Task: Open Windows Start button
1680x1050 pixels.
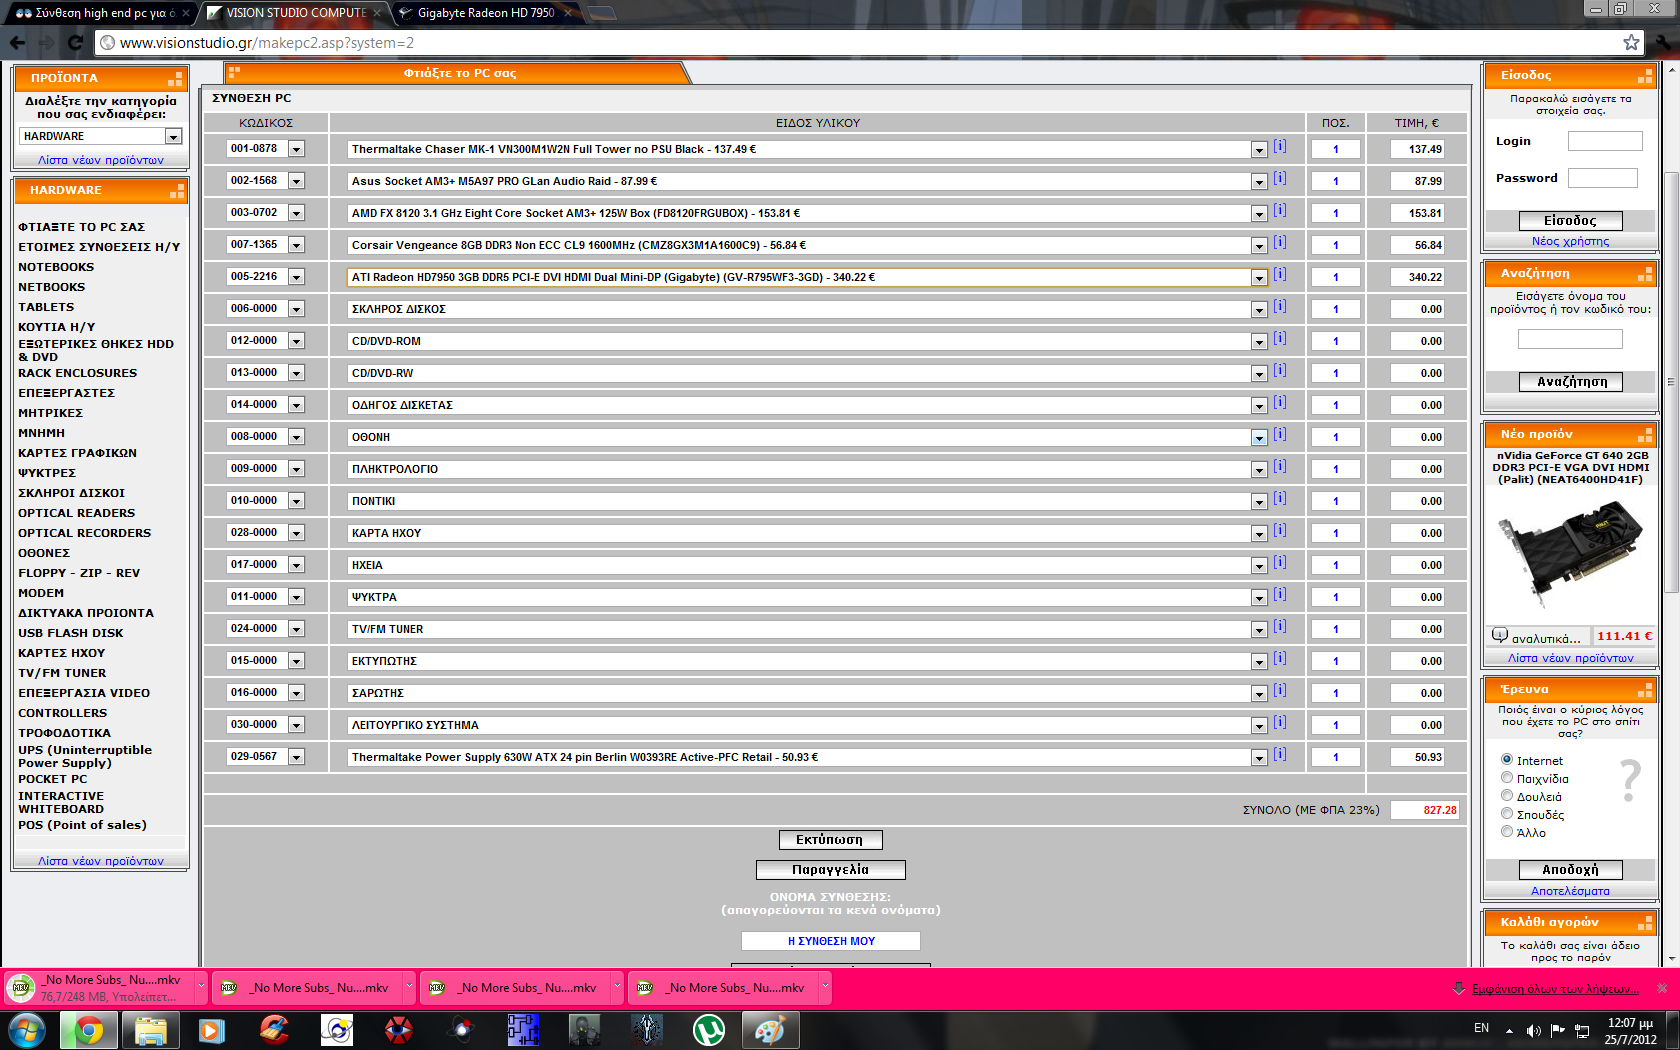Action: [x=27, y=1030]
